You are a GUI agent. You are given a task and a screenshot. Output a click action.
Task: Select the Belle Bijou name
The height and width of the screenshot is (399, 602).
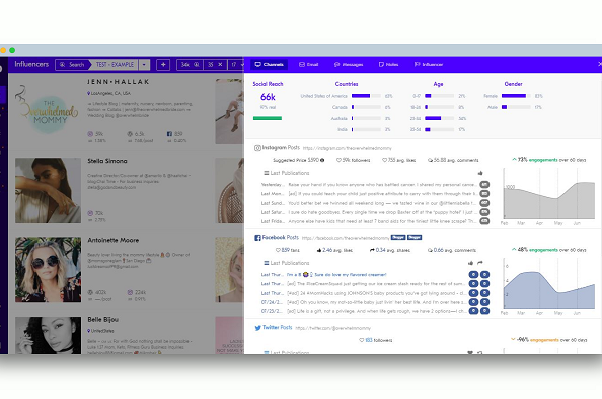click(x=103, y=320)
